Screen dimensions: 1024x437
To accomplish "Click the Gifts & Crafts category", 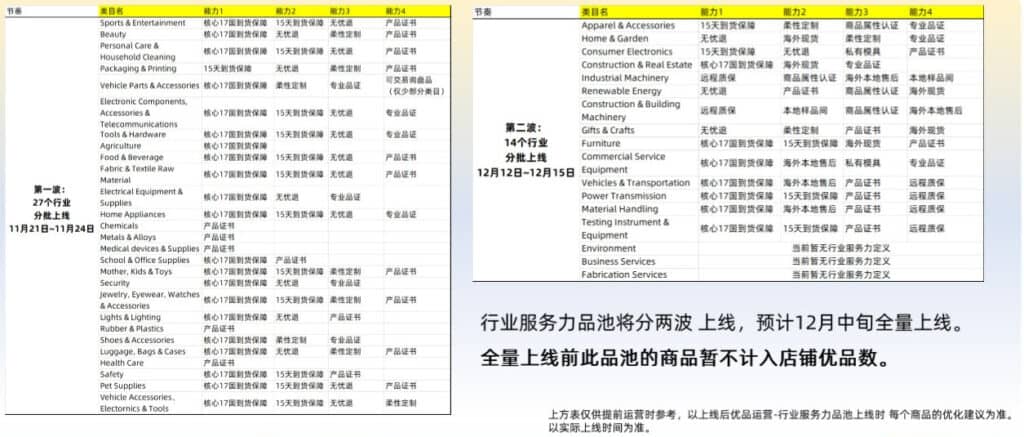I will [x=608, y=130].
